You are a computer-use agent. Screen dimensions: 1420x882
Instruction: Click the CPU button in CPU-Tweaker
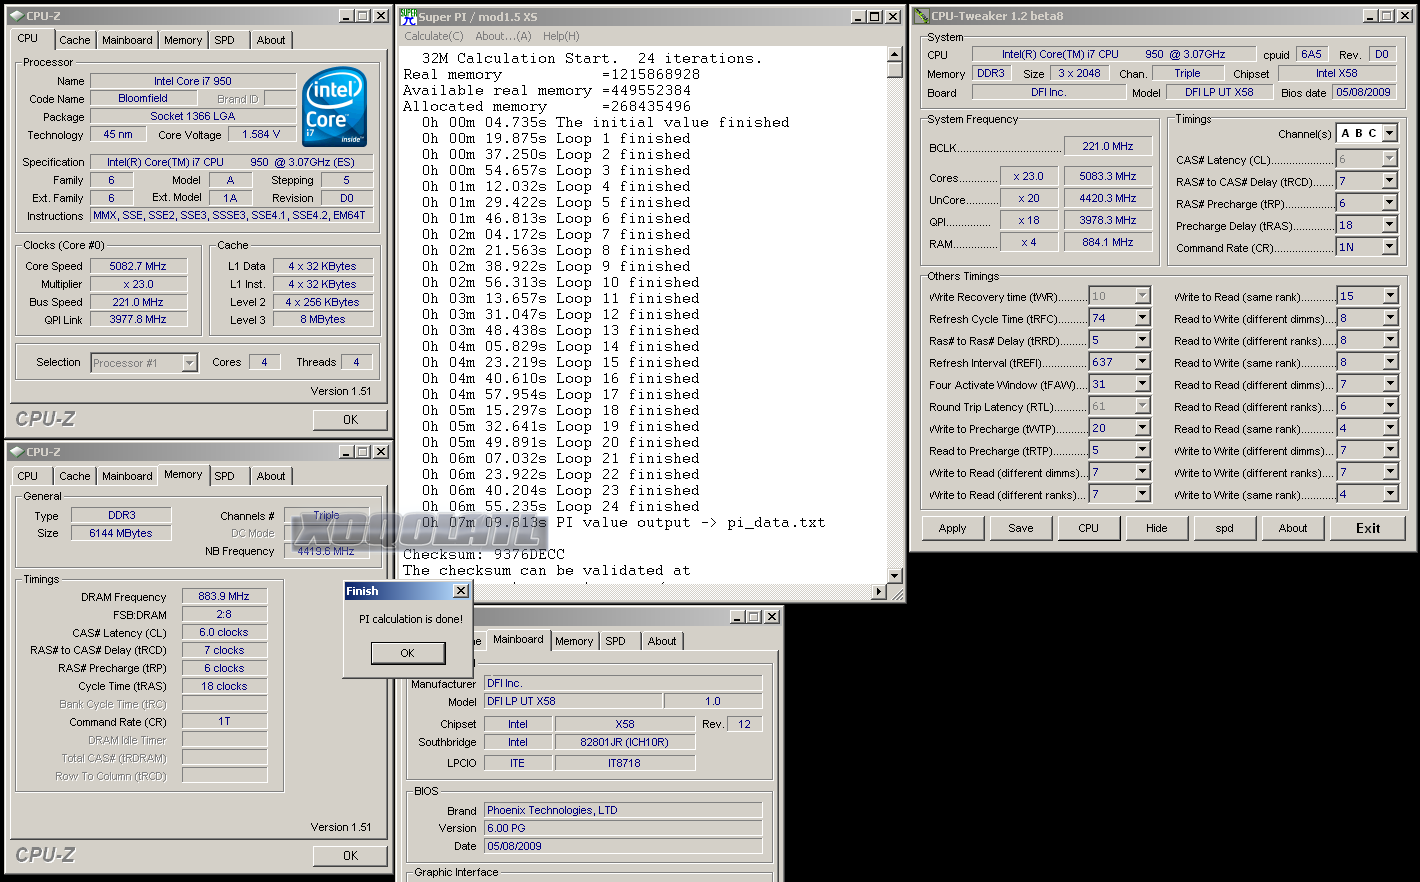click(x=1088, y=528)
